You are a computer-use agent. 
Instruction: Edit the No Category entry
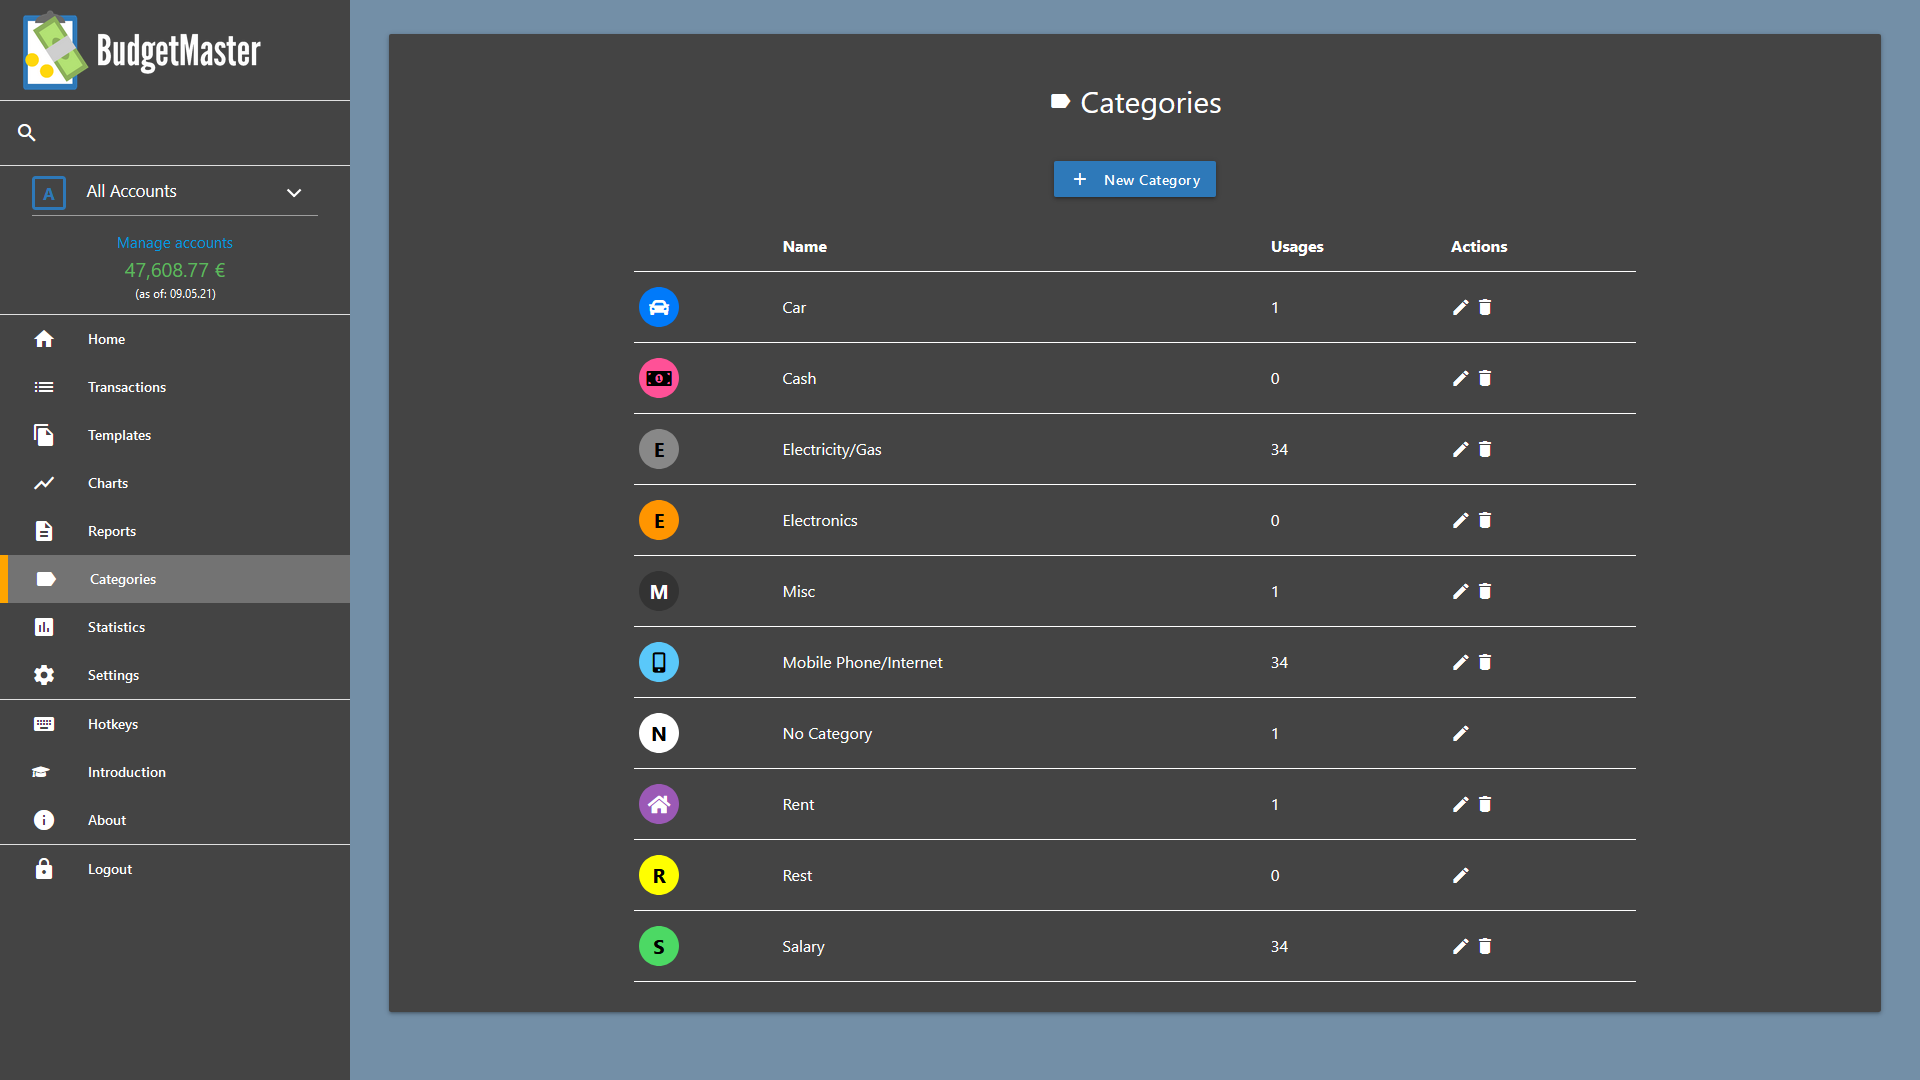(1460, 733)
